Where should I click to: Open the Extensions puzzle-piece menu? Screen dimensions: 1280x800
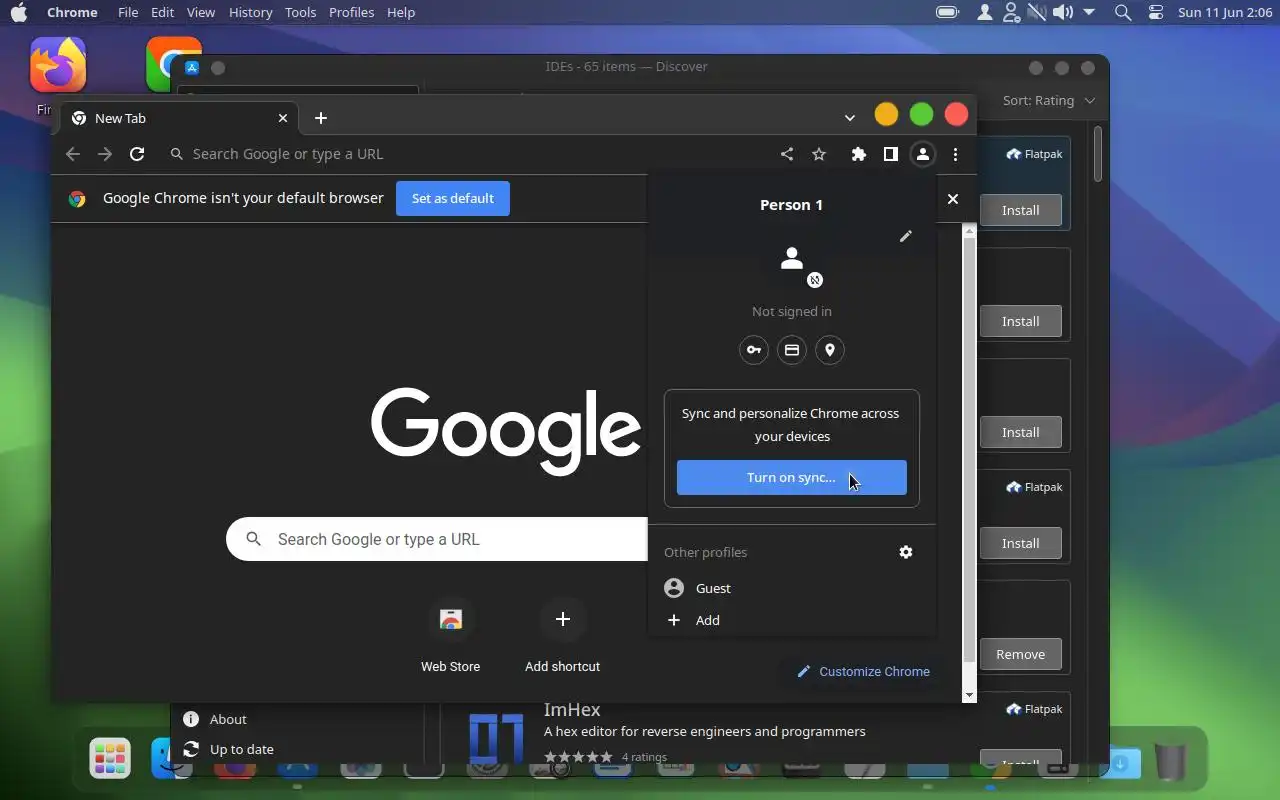858,154
